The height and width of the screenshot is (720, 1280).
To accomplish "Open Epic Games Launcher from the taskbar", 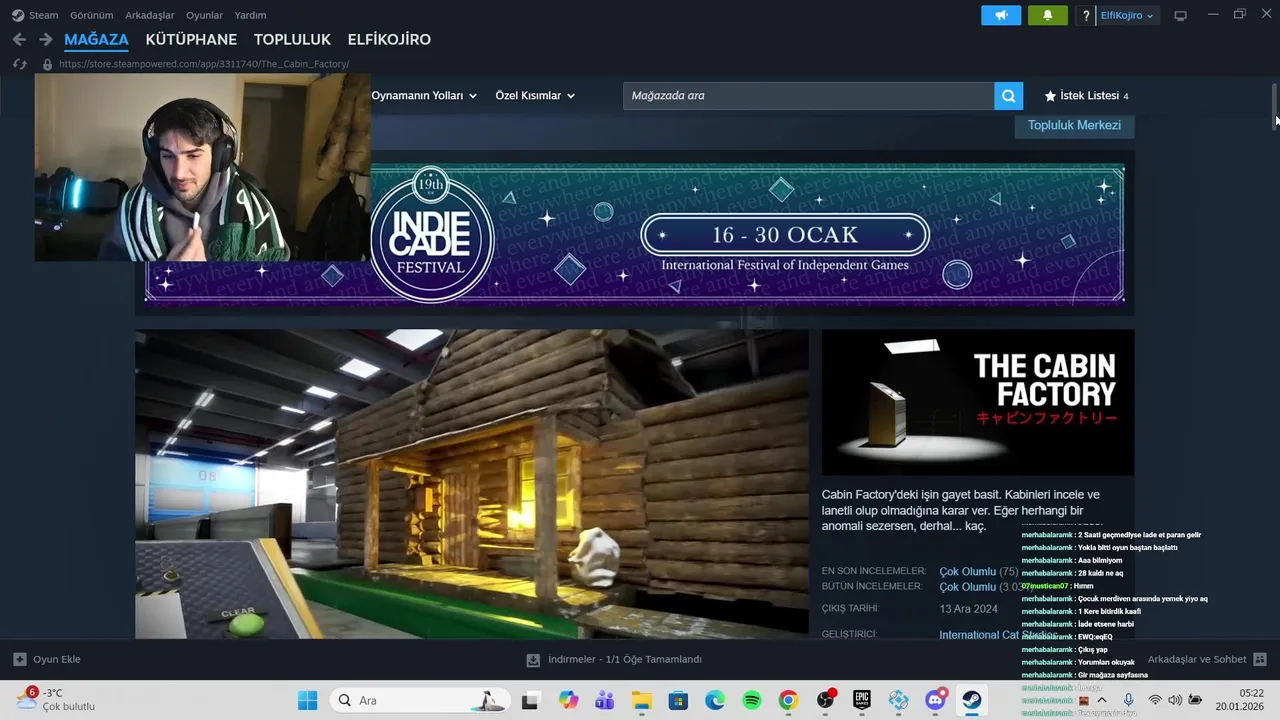I will pos(862,700).
